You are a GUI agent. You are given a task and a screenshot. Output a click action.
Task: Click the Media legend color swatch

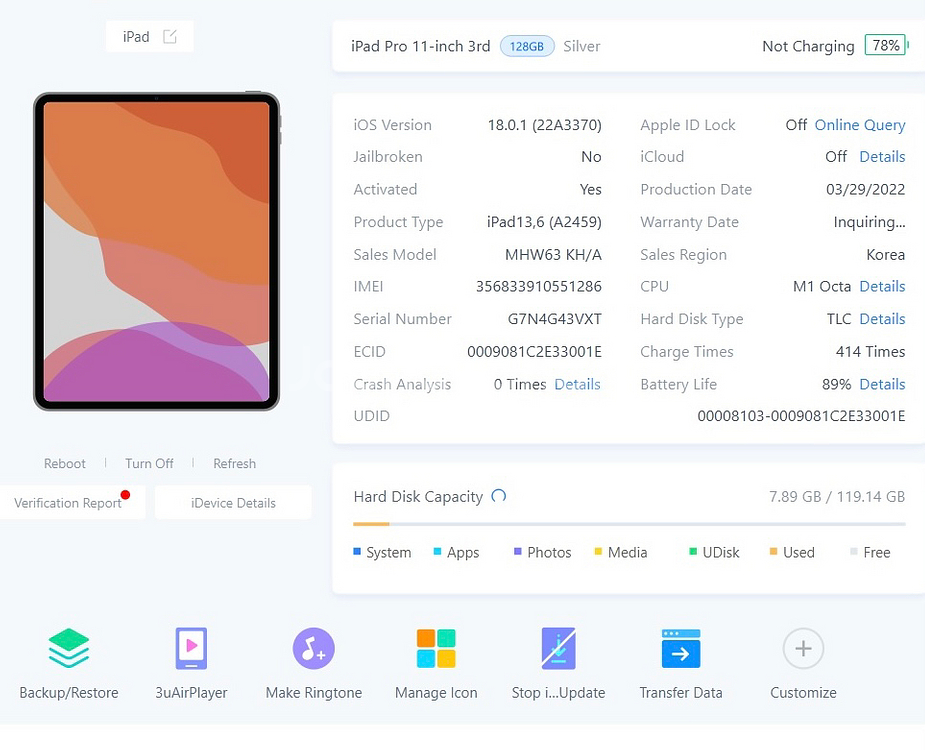coord(598,552)
